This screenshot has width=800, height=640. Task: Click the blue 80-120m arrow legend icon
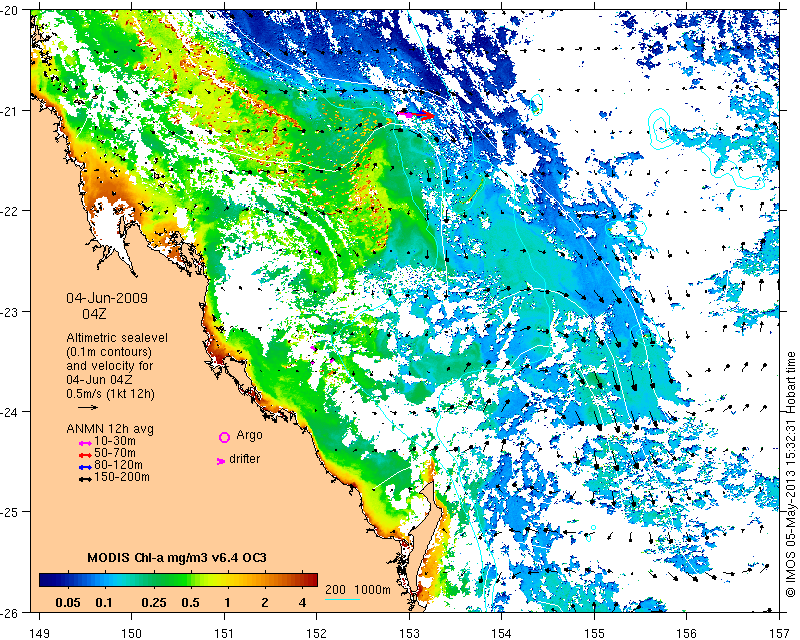tap(85, 467)
